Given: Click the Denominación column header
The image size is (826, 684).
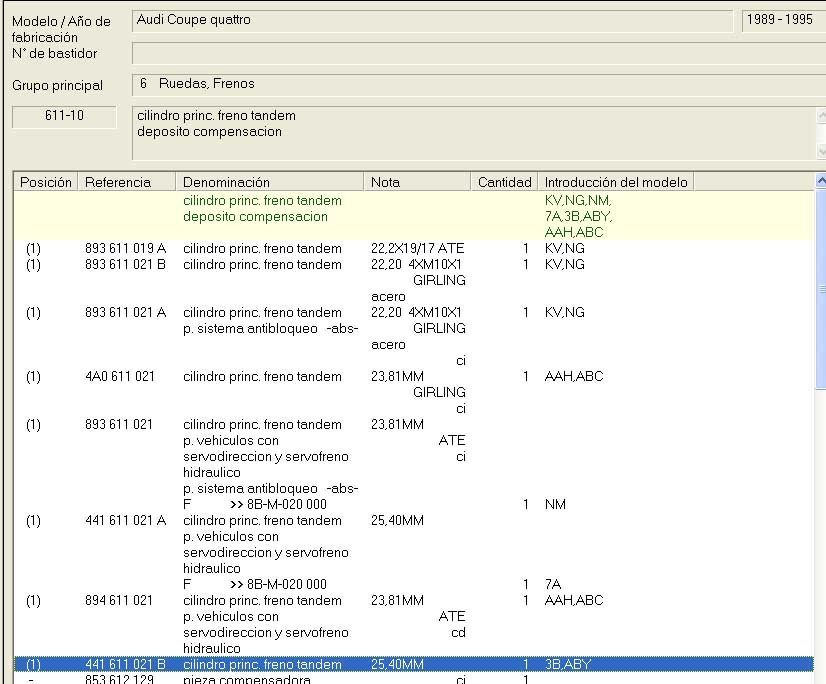Looking at the screenshot, I should pyautogui.click(x=269, y=182).
